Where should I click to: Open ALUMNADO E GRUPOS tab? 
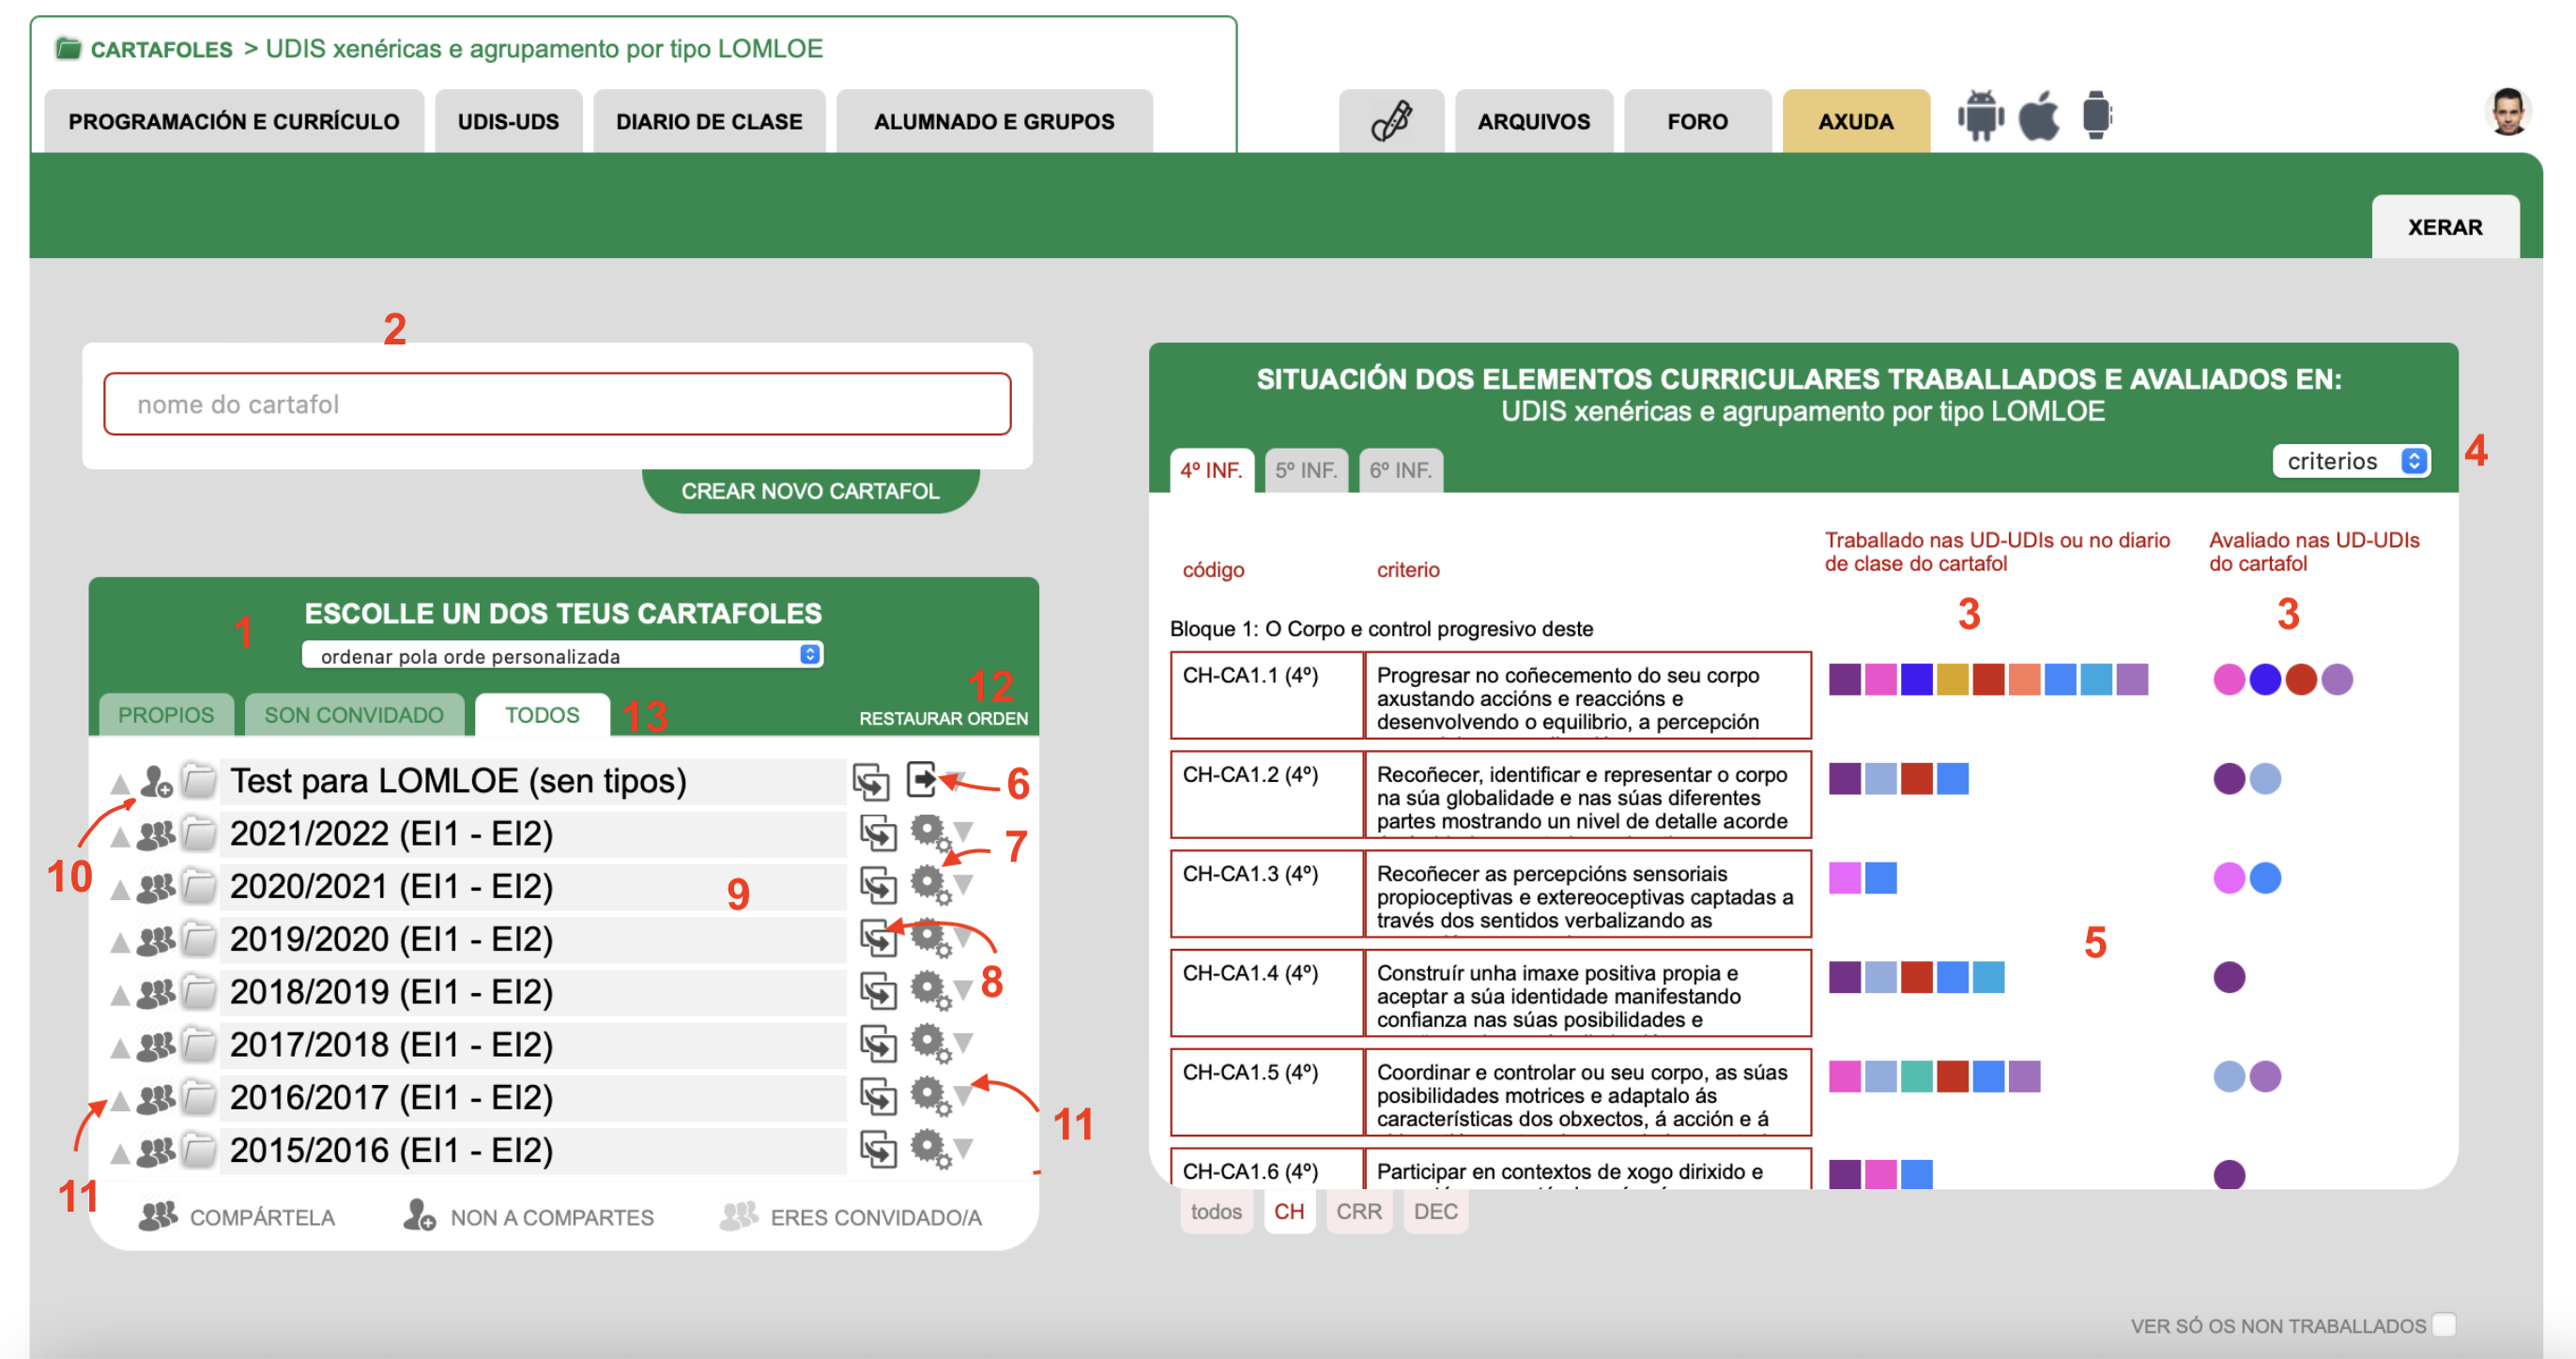point(994,121)
